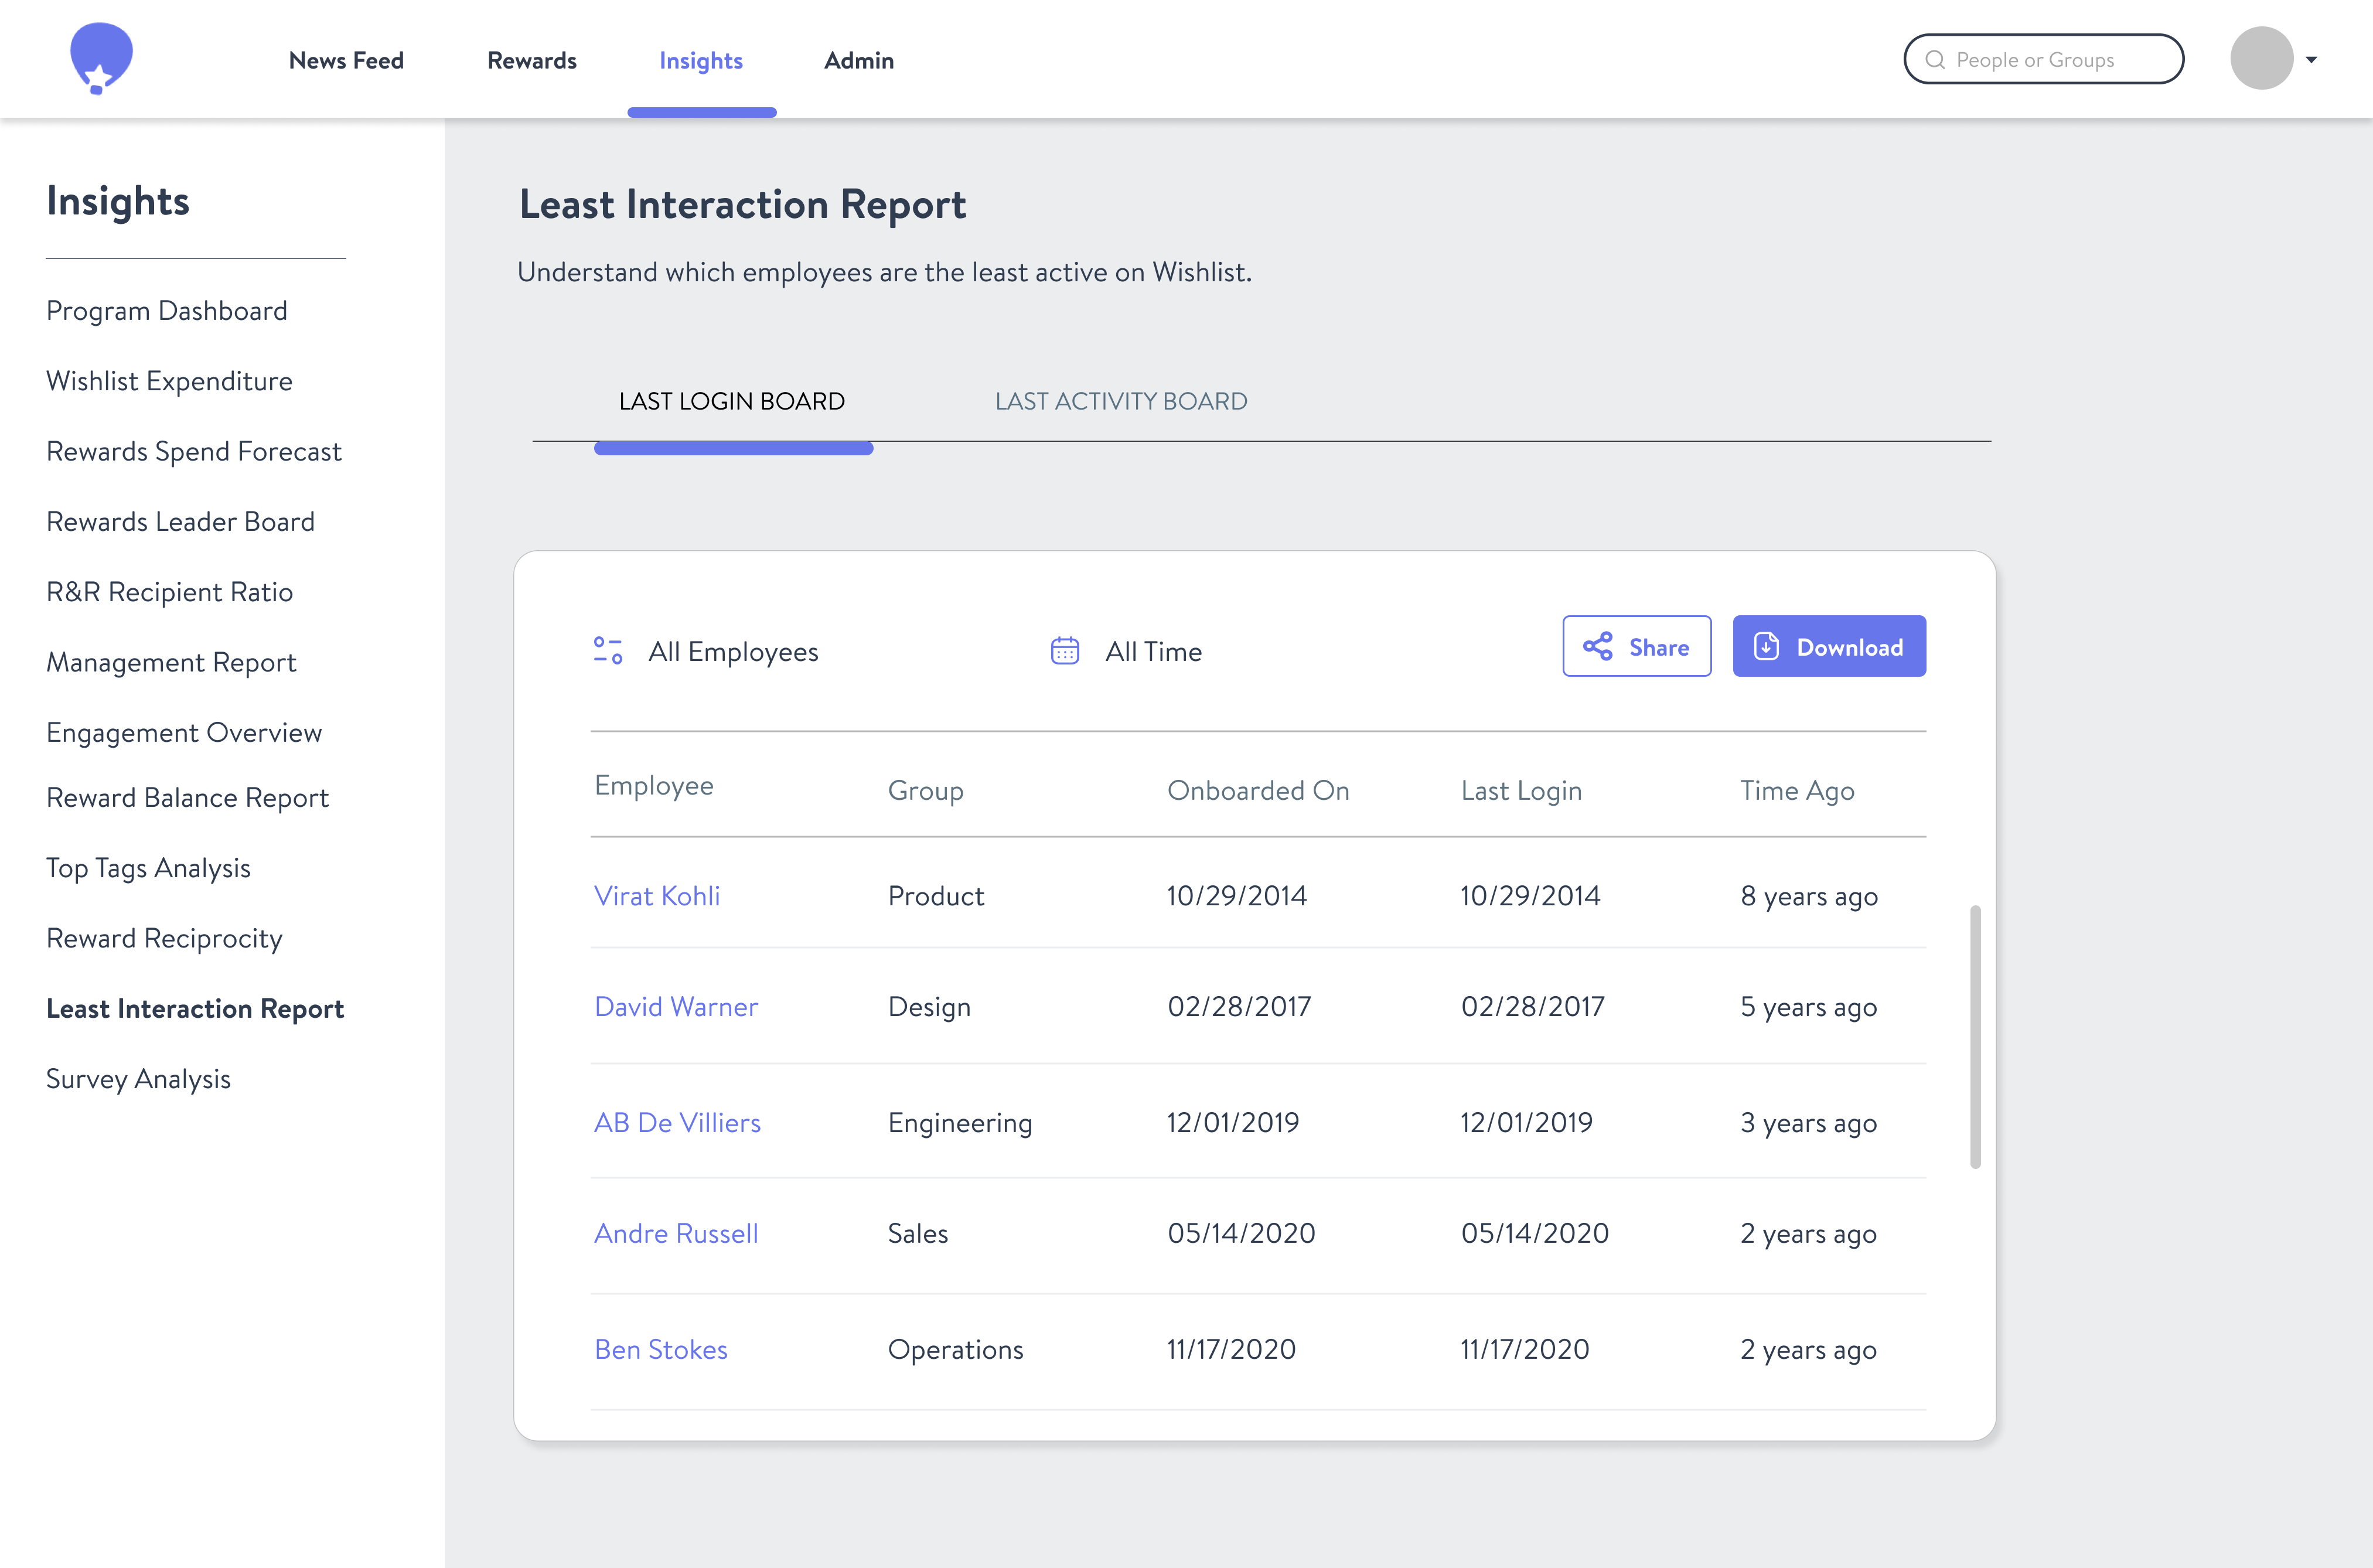Viewport: 2373px width, 1568px height.
Task: Click the '8 years ago' cell
Action: 1809,896
